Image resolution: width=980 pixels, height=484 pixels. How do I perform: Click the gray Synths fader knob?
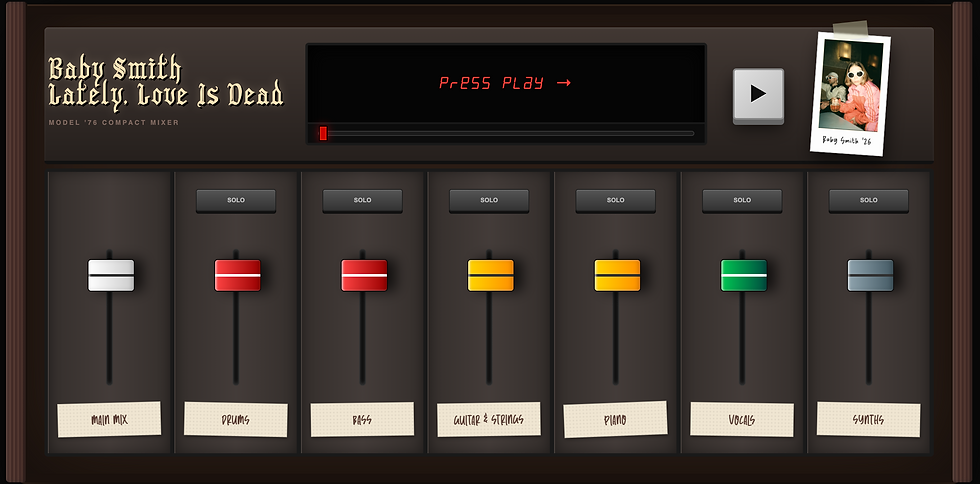(870, 275)
